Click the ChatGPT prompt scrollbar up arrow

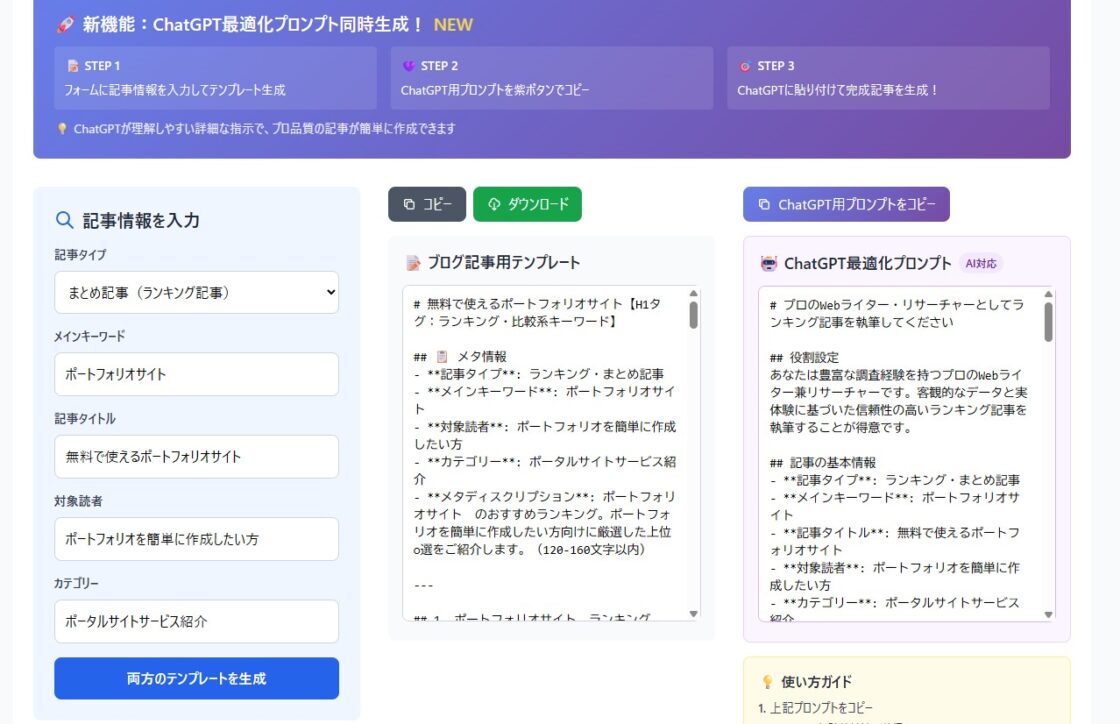1048,294
